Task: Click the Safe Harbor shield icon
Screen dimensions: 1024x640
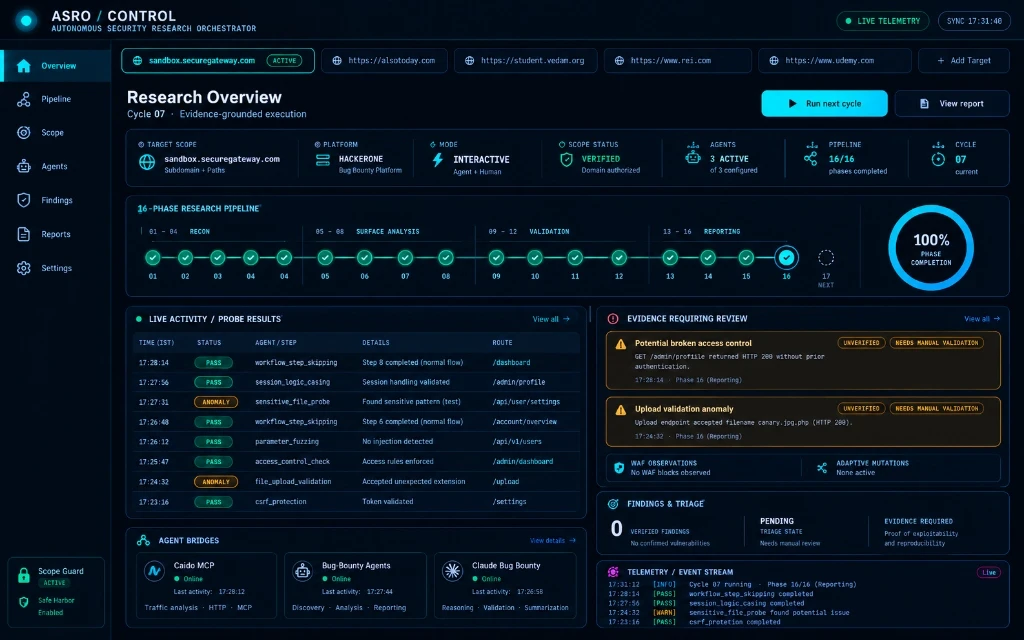Action: point(24,602)
